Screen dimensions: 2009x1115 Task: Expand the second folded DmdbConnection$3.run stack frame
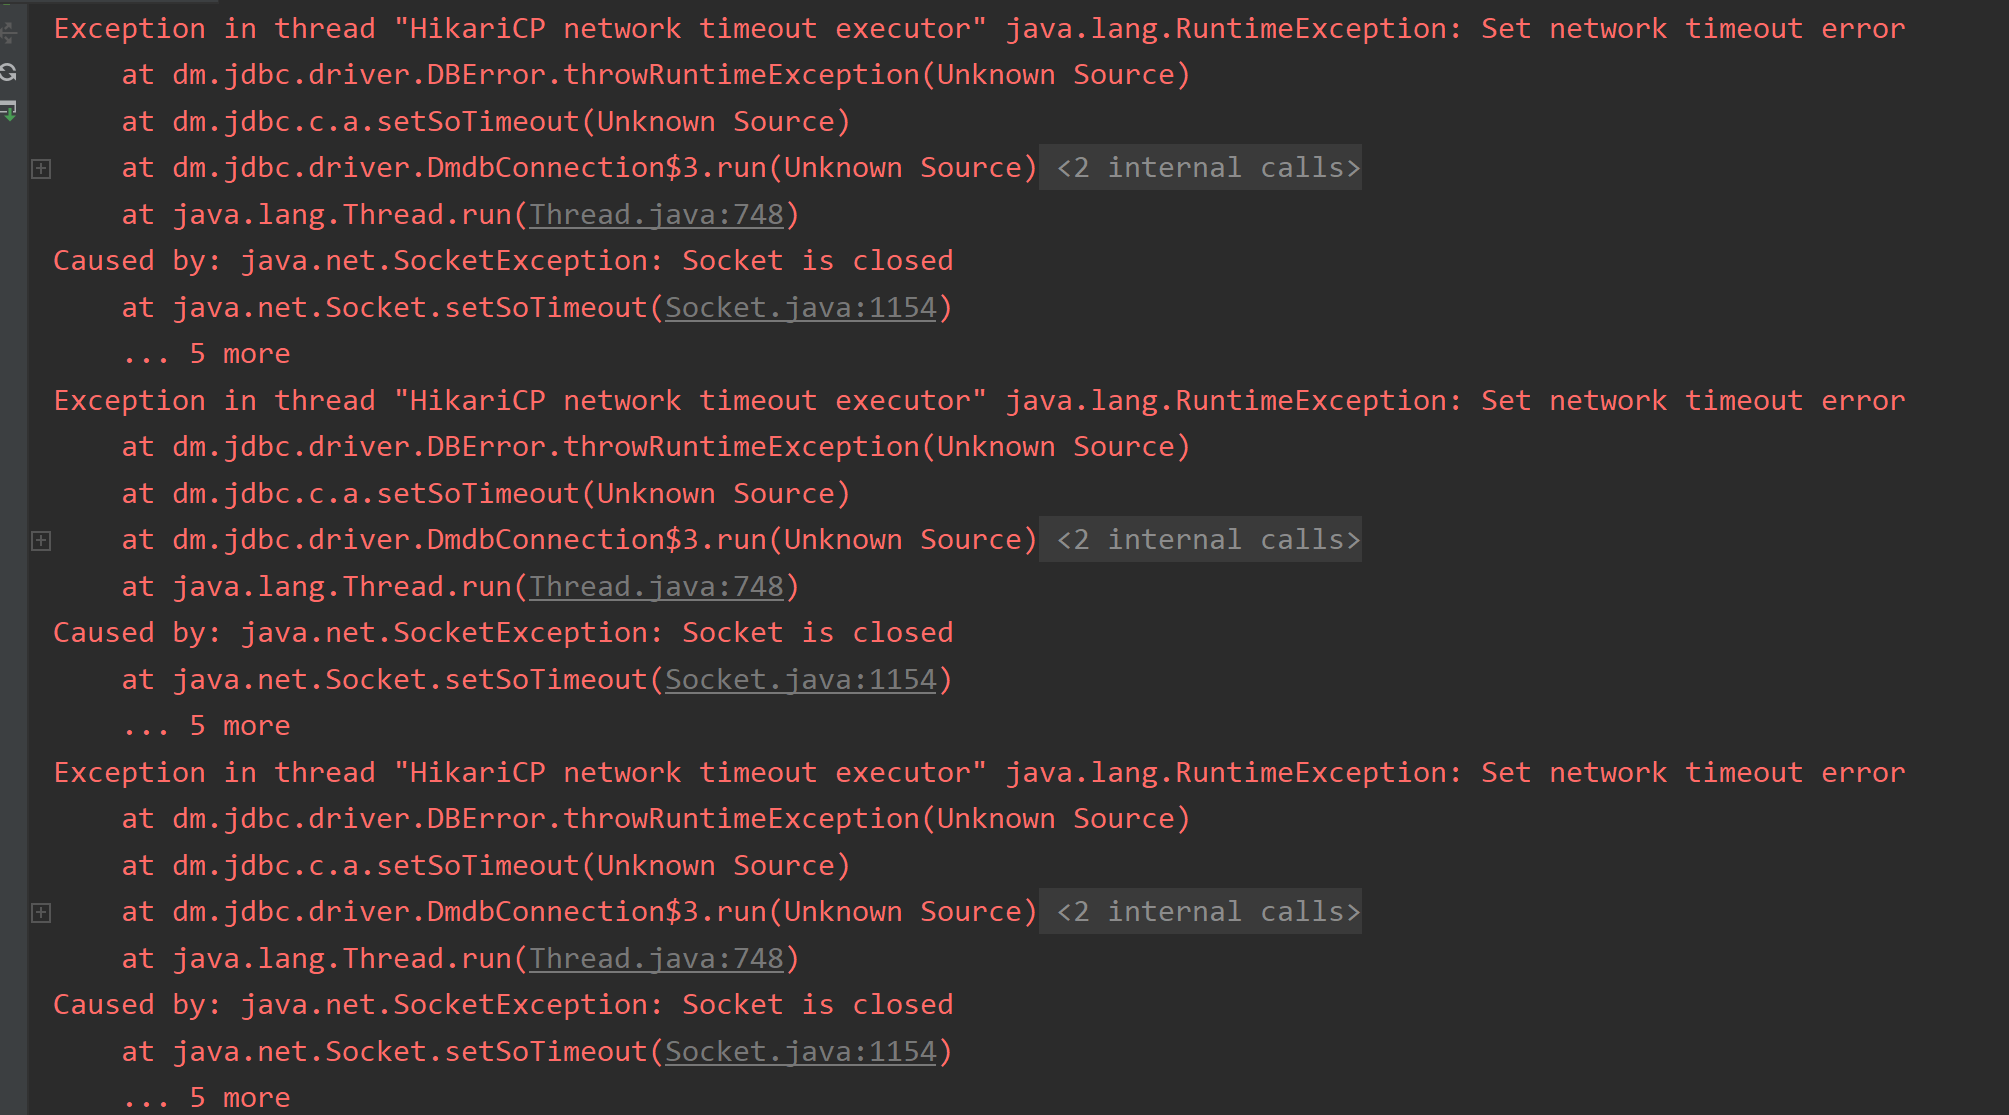(x=41, y=541)
